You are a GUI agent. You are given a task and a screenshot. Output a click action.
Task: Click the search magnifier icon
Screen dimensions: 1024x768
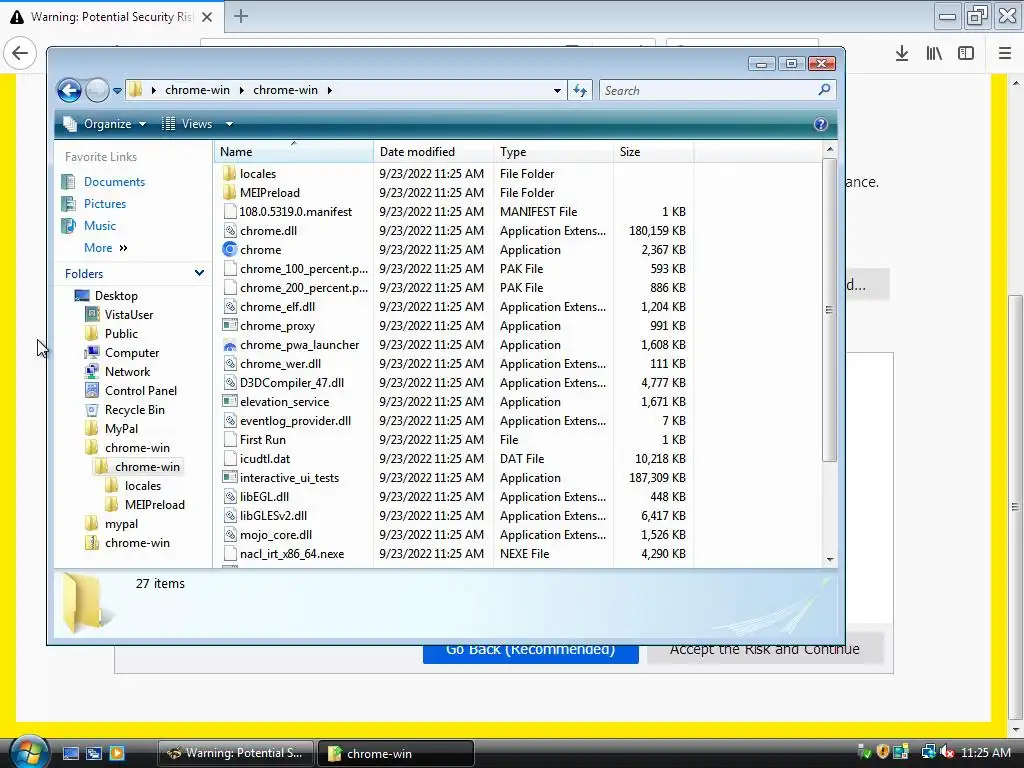pyautogui.click(x=824, y=90)
